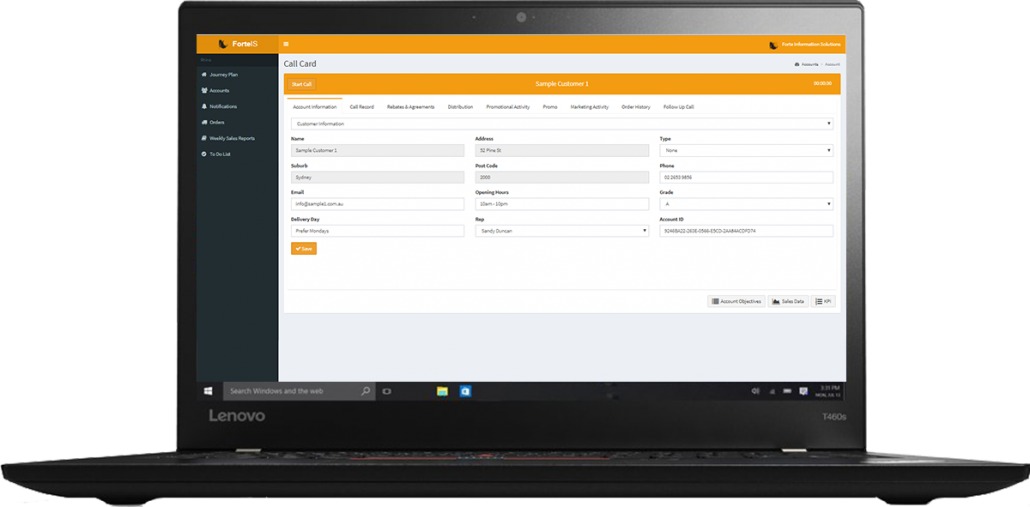Switch to the Call Record tab
This screenshot has width=1030, height=507.
362,106
